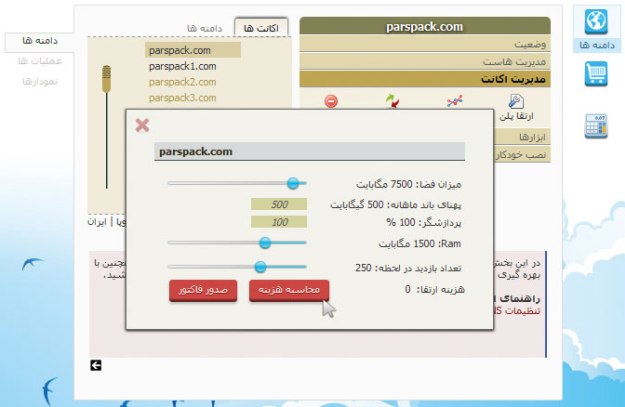Click the chart statistics icon
The height and width of the screenshot is (407, 625).
point(454,101)
